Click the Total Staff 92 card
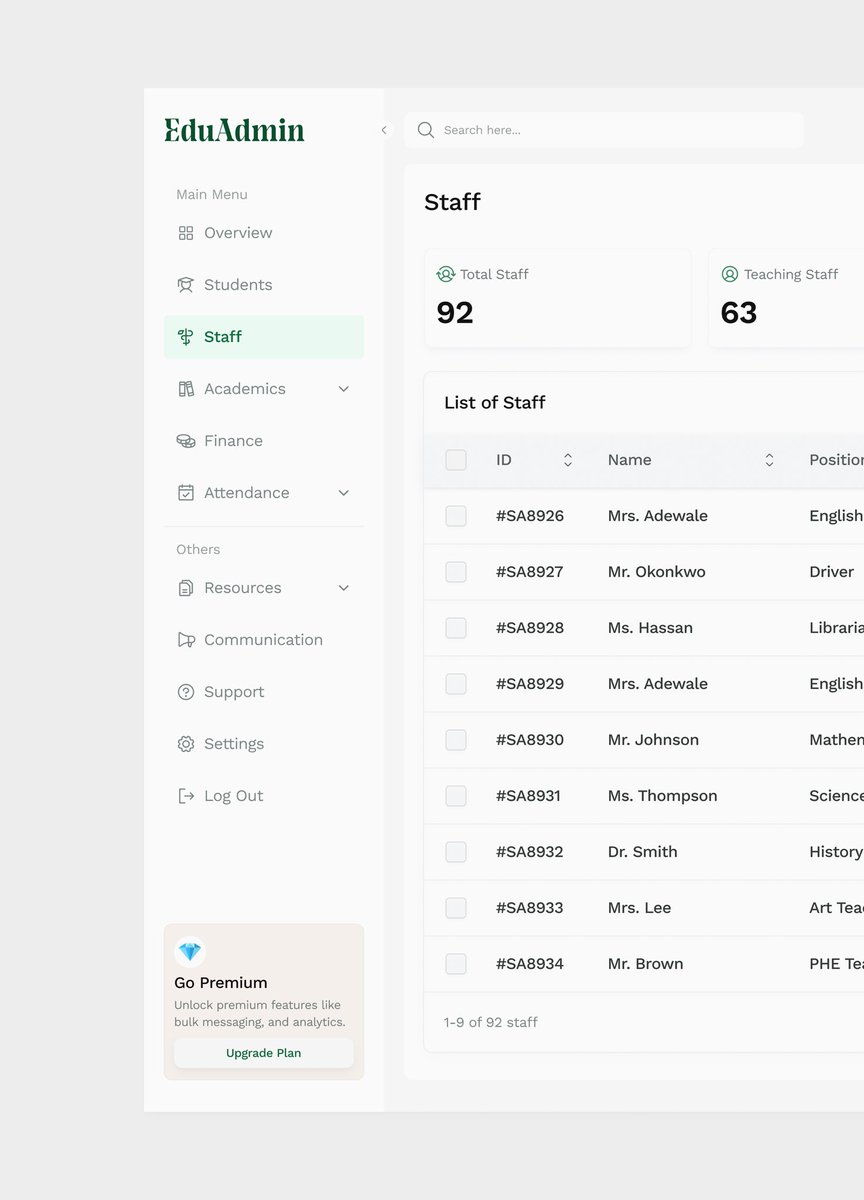864x1200 pixels. [x=558, y=299]
